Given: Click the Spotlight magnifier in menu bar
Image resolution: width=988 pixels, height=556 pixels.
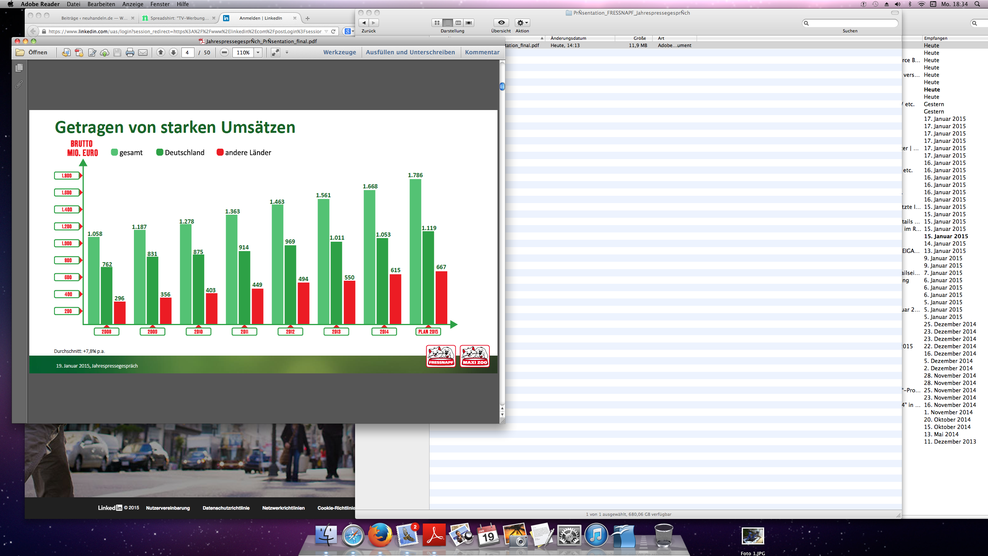Looking at the screenshot, I should coord(977,4).
